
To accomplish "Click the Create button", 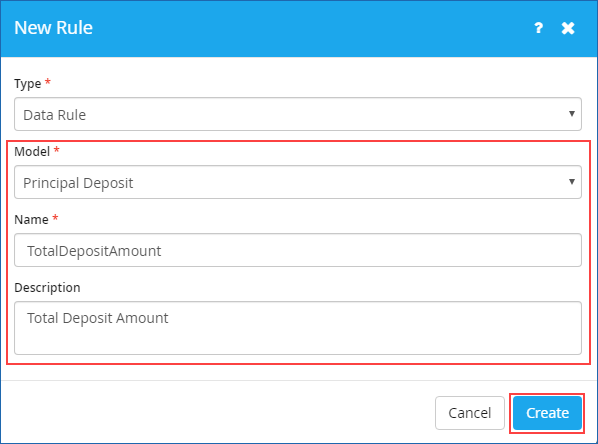I will (x=547, y=413).
